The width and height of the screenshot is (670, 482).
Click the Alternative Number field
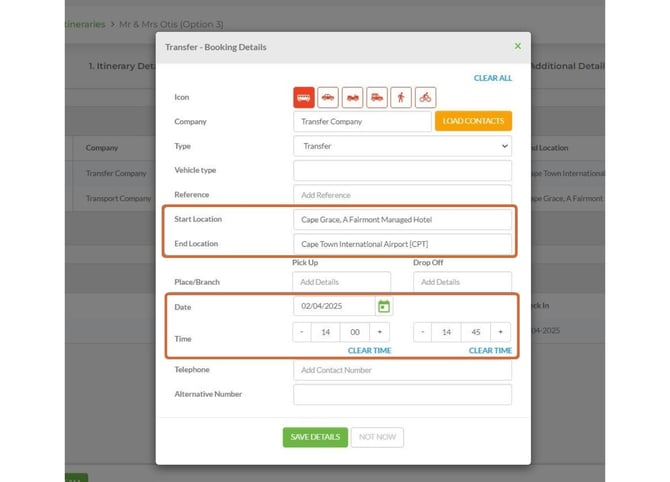coord(403,394)
